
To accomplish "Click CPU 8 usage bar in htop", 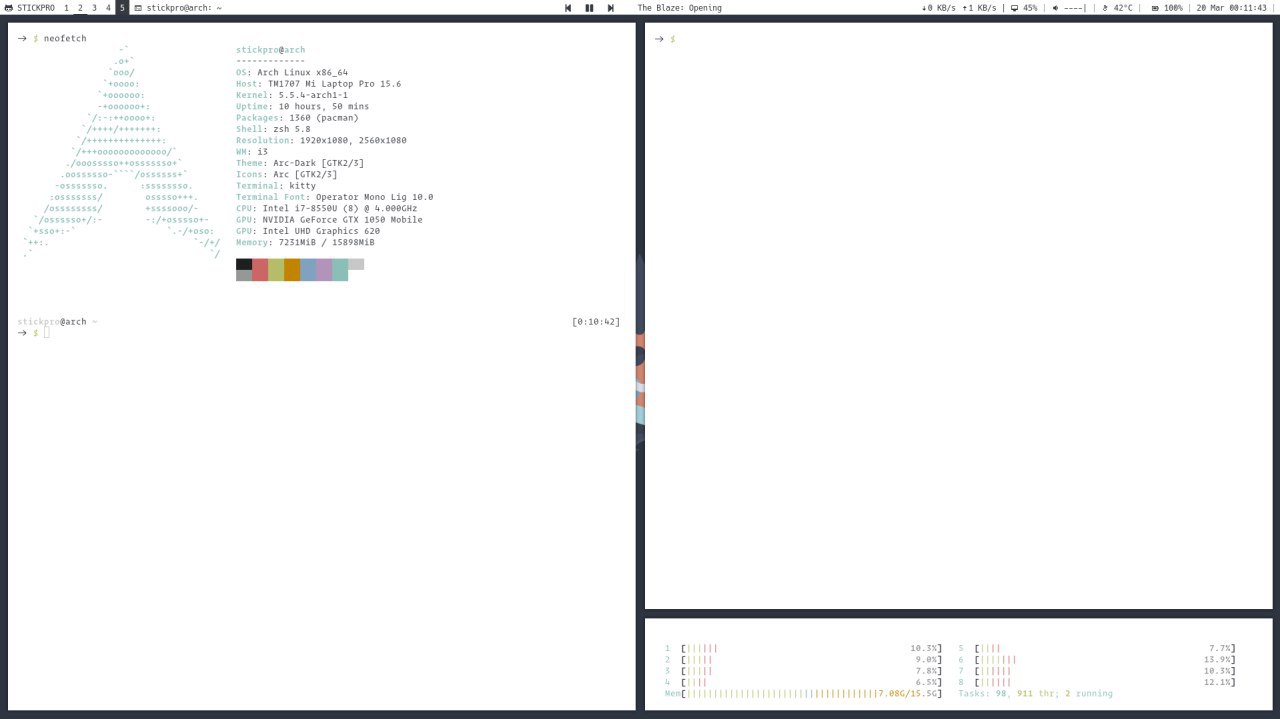I will 1105,682.
